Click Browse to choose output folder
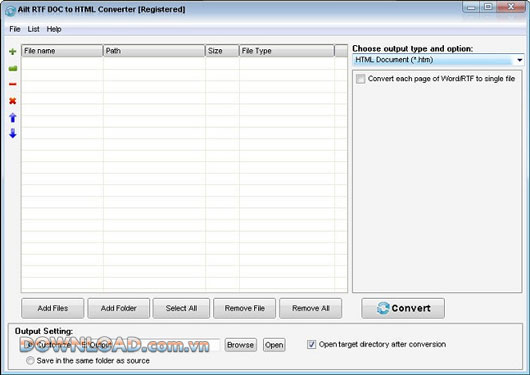The width and height of the screenshot is (530, 375). pyautogui.click(x=240, y=345)
